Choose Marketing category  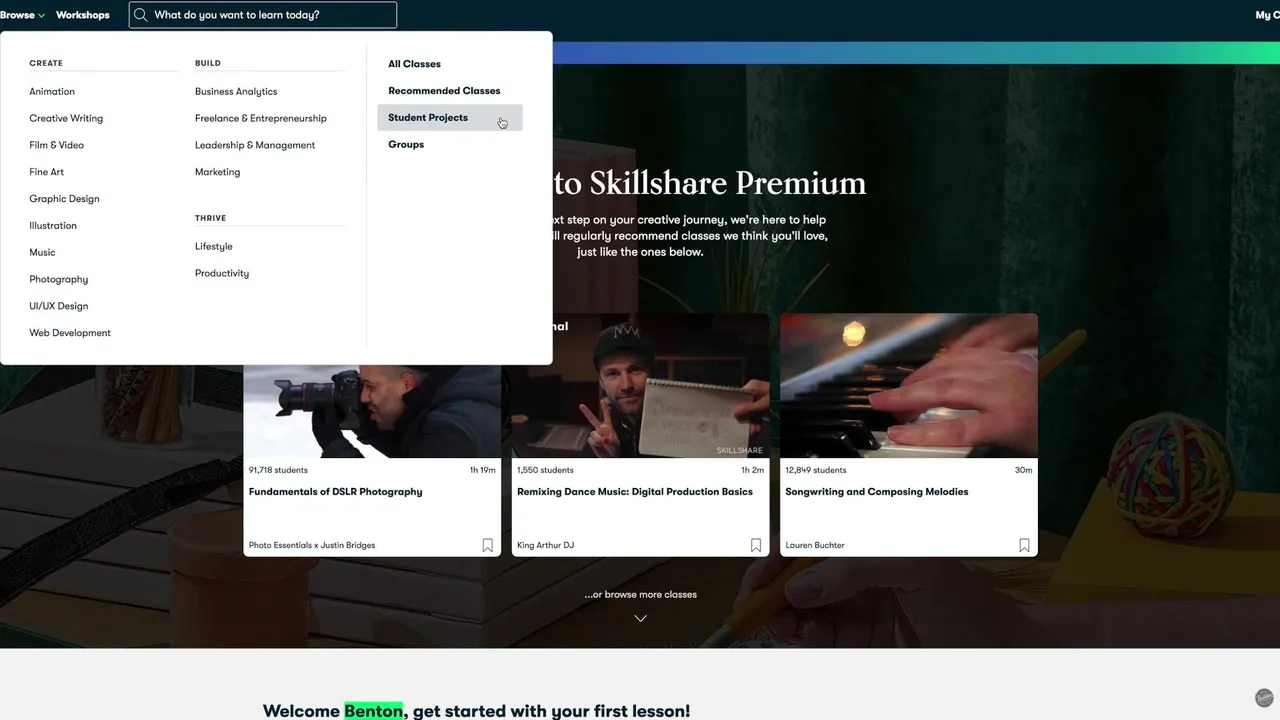(x=217, y=172)
